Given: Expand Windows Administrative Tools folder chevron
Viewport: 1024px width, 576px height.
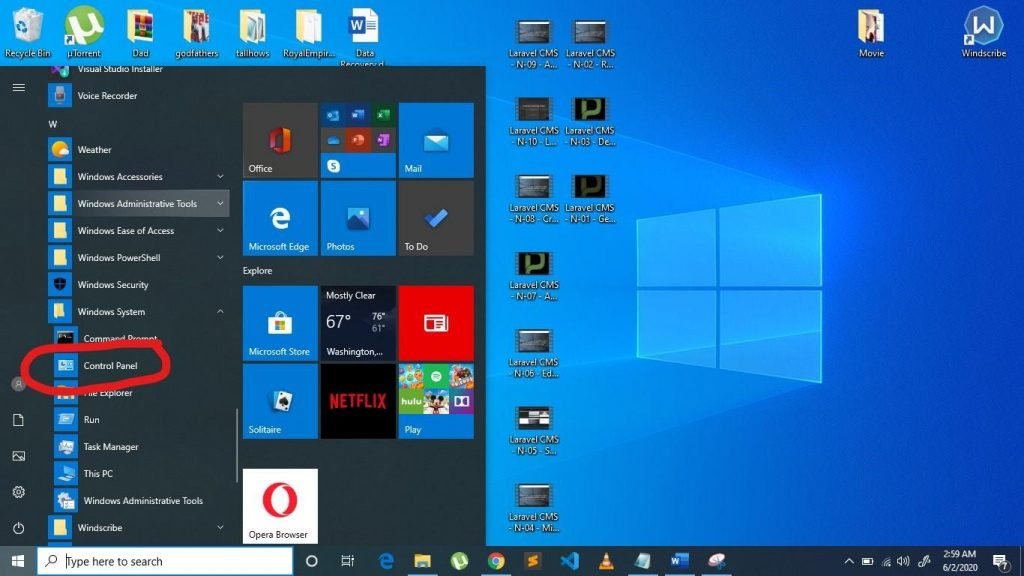Looking at the screenshot, I should [220, 204].
